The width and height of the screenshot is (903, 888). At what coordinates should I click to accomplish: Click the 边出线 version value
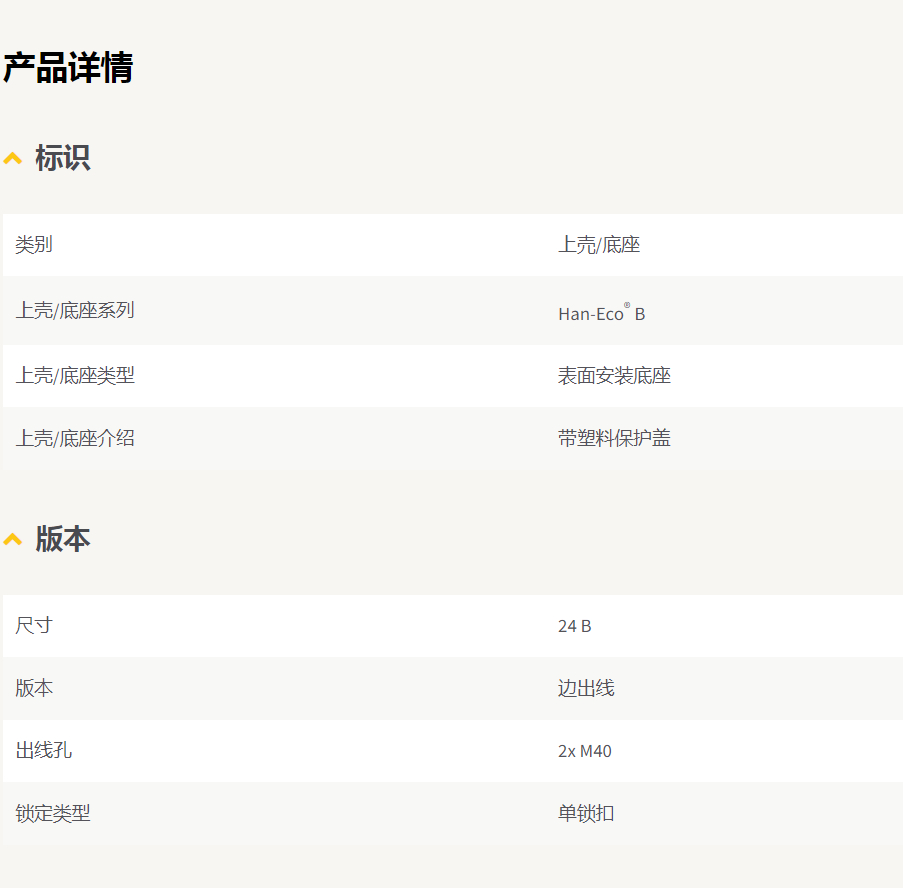[585, 688]
